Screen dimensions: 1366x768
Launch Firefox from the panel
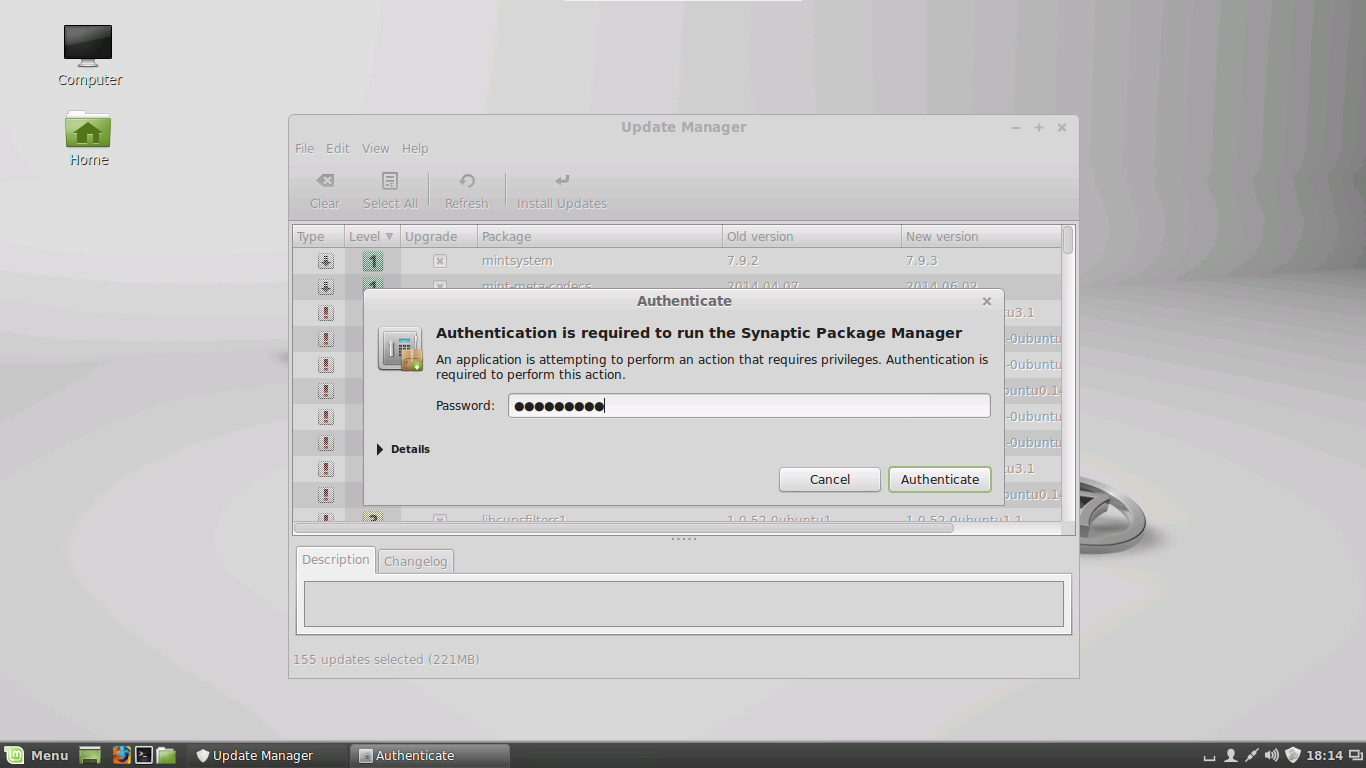click(122, 755)
